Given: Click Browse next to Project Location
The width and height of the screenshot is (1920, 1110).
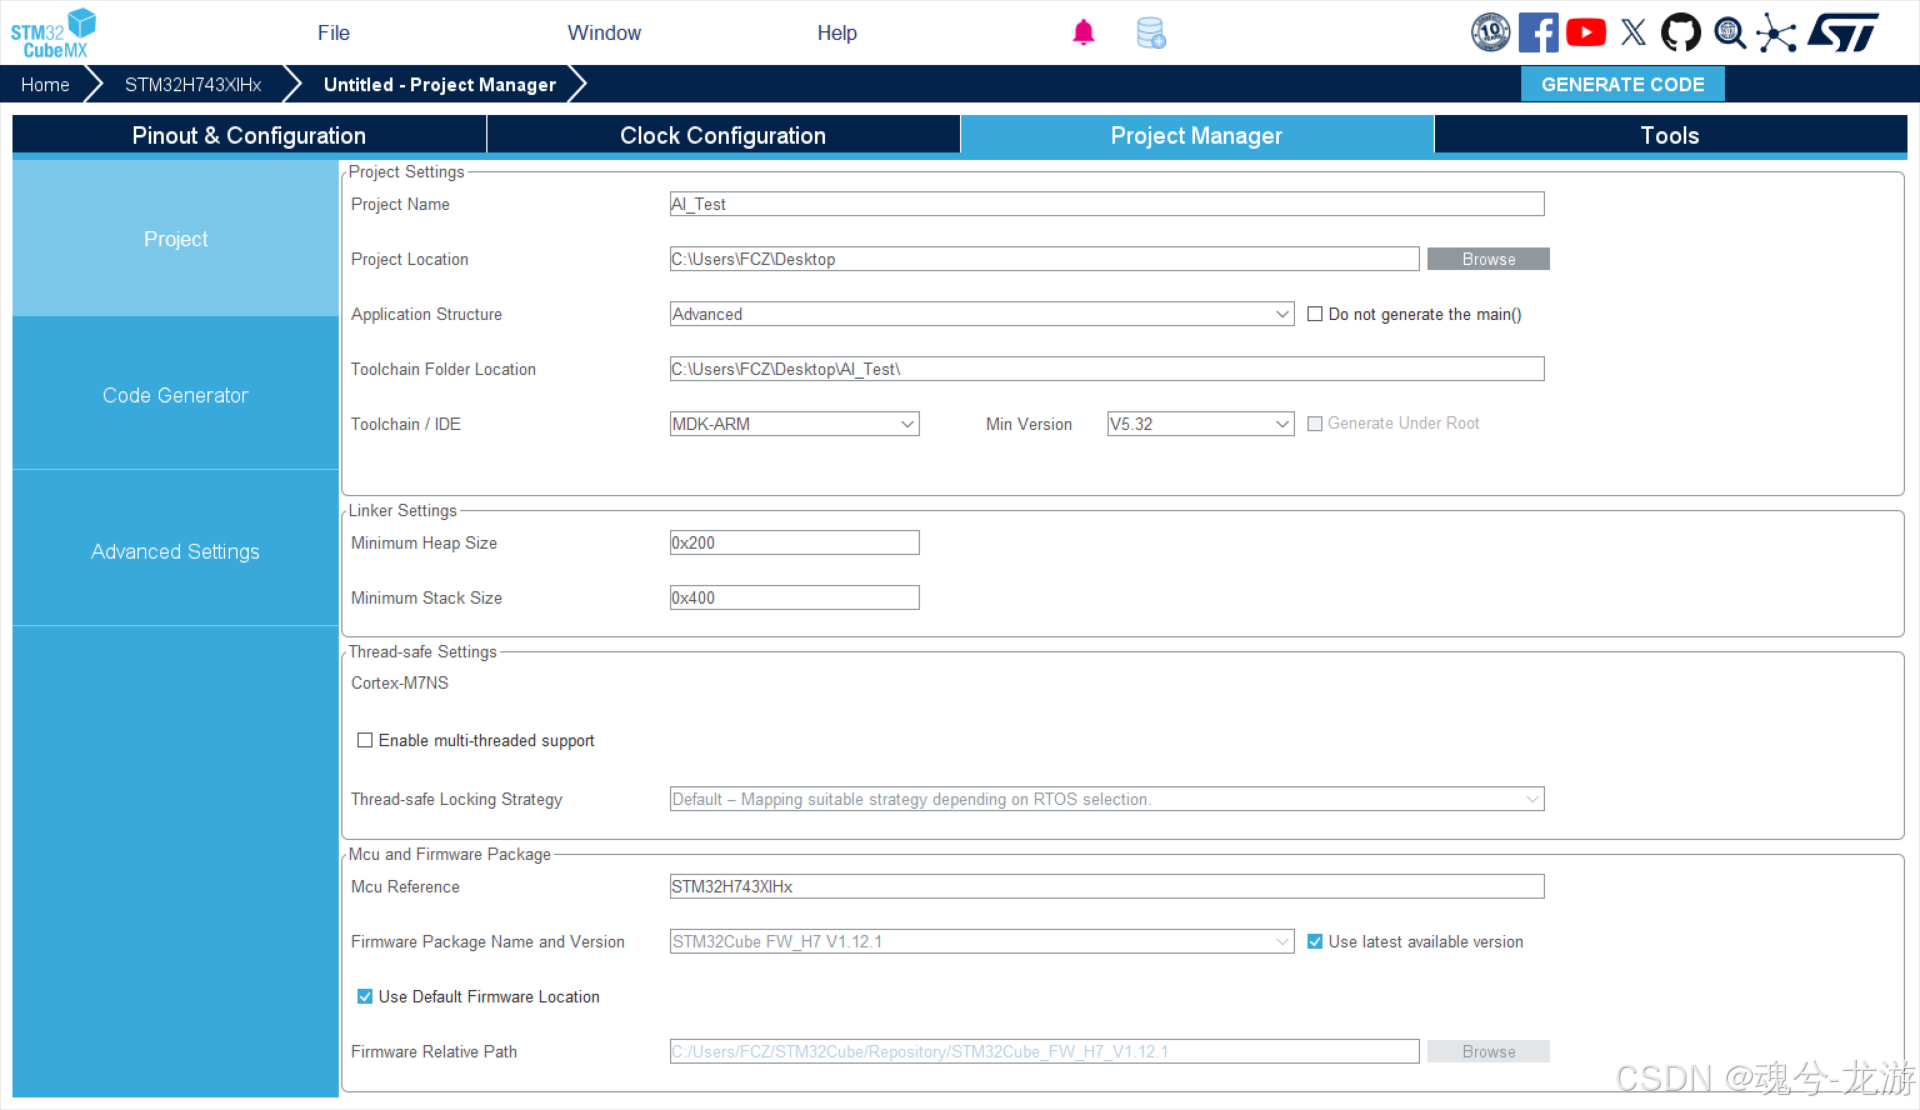Looking at the screenshot, I should [1488, 259].
